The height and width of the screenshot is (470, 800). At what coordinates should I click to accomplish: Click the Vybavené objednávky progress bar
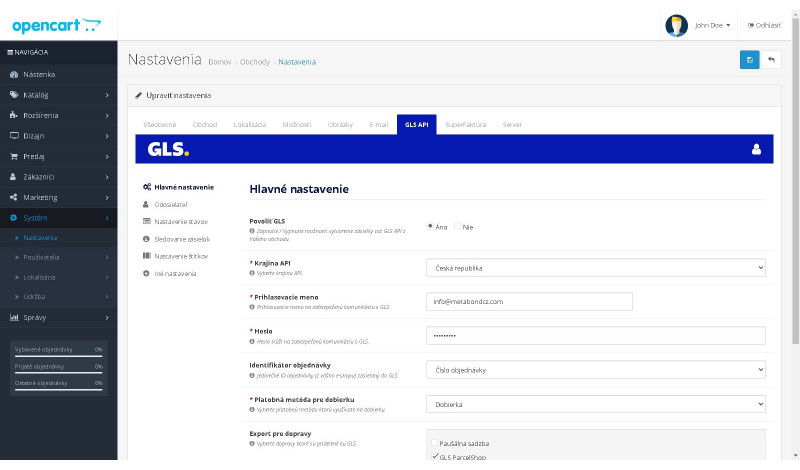point(59,356)
